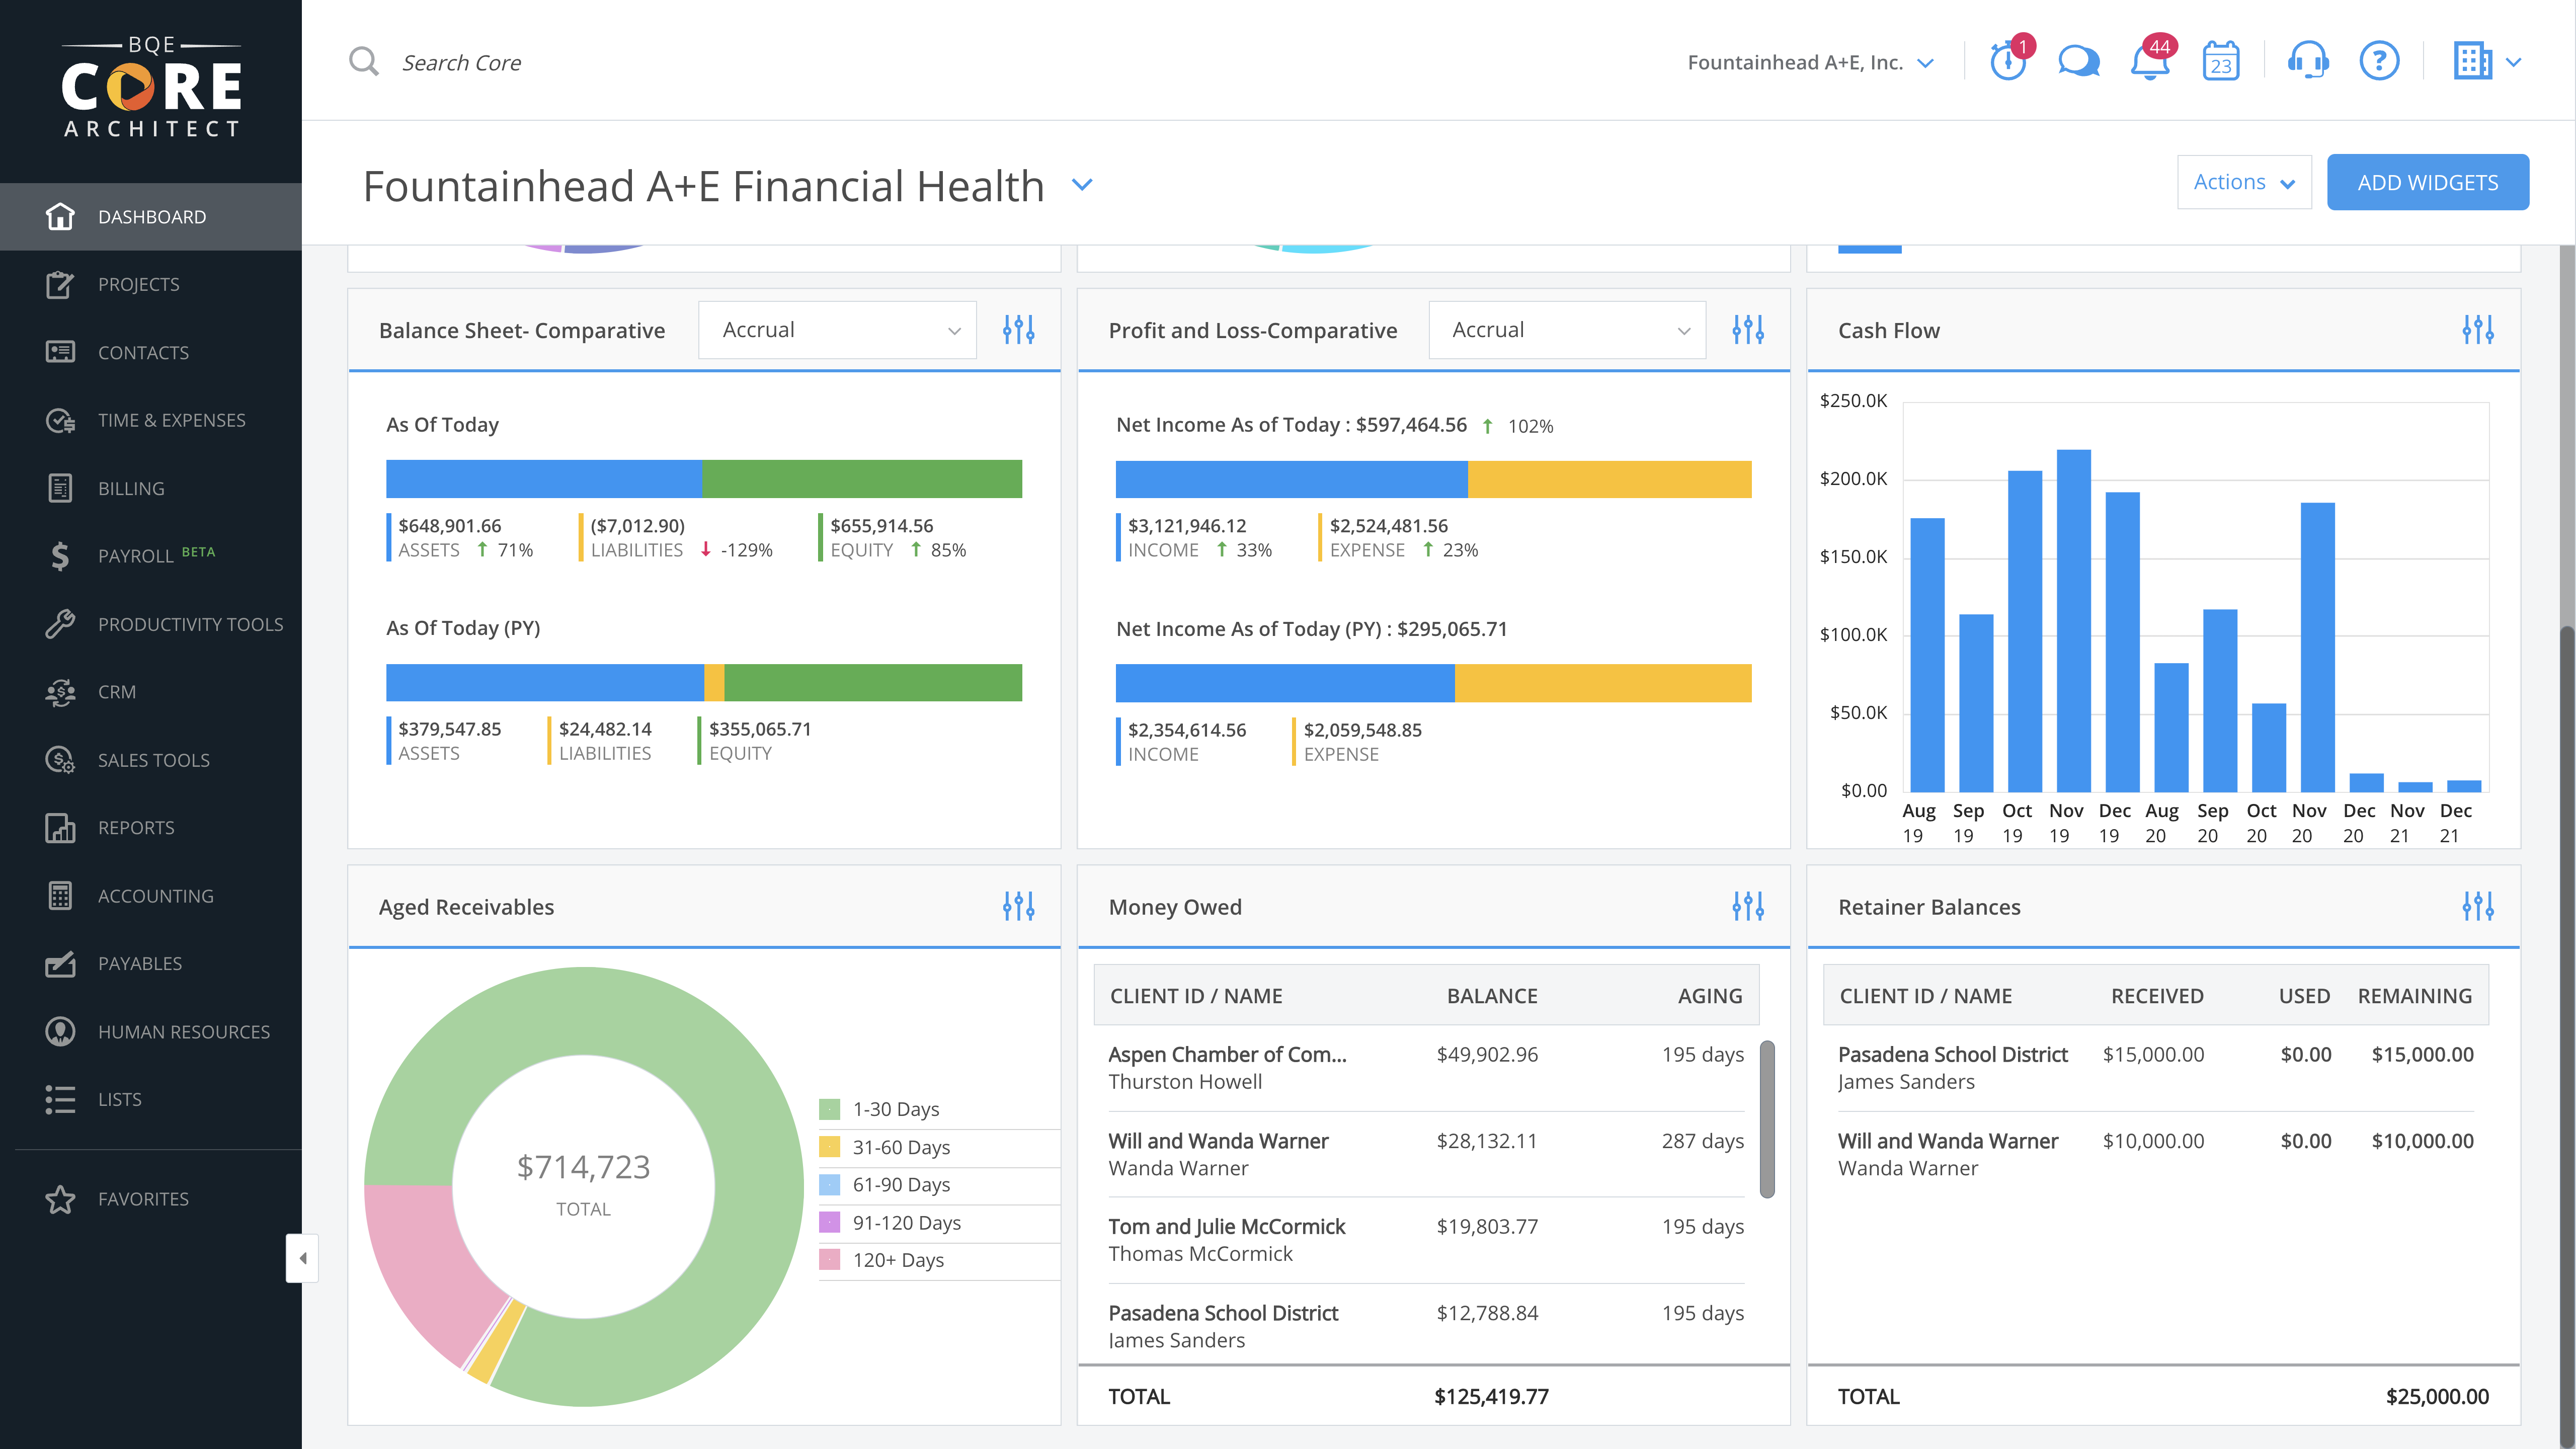Click the support headset icon
This screenshot has height=1449, width=2576.
coord(2308,61)
